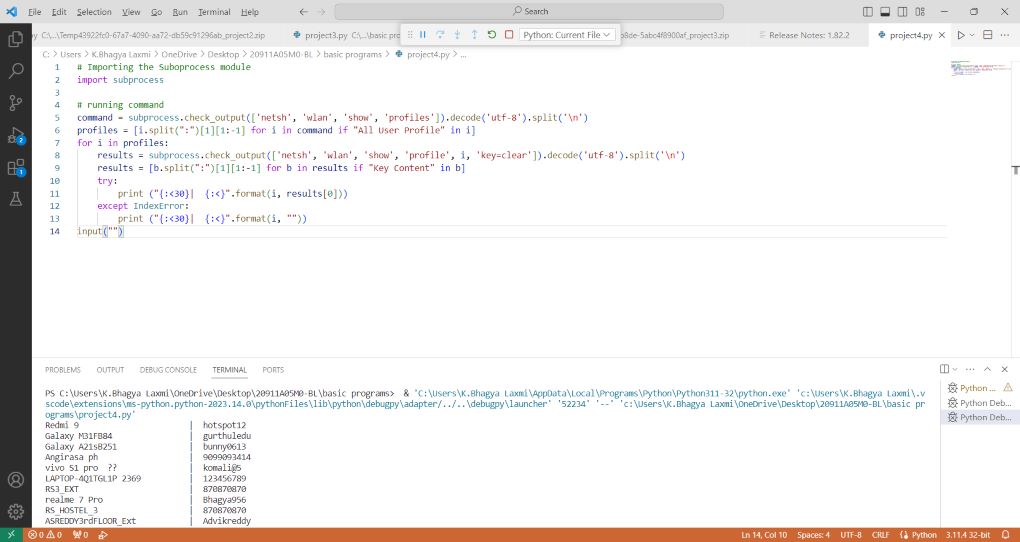Open the View menu
The image size is (1020, 542).
[x=131, y=12]
